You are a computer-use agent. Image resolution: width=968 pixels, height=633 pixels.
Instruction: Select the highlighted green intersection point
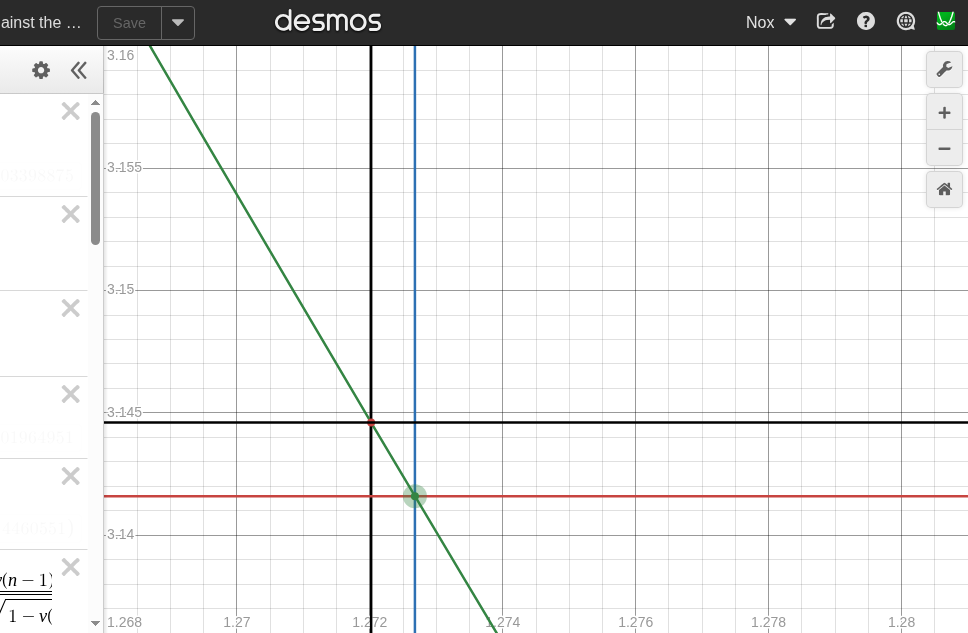tap(415, 496)
